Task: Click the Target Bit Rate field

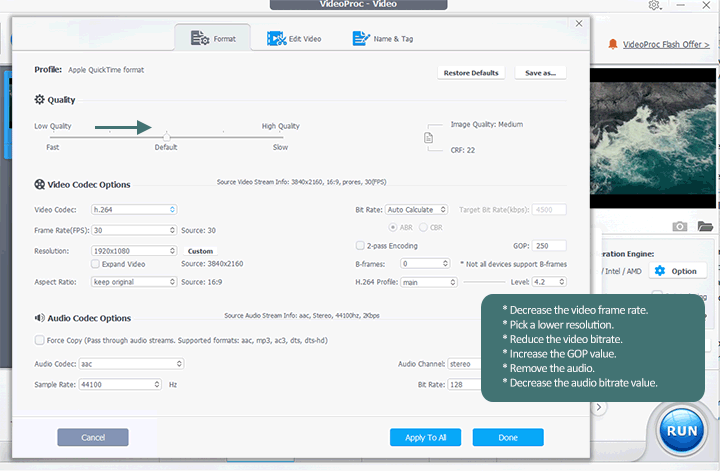Action: (x=549, y=209)
